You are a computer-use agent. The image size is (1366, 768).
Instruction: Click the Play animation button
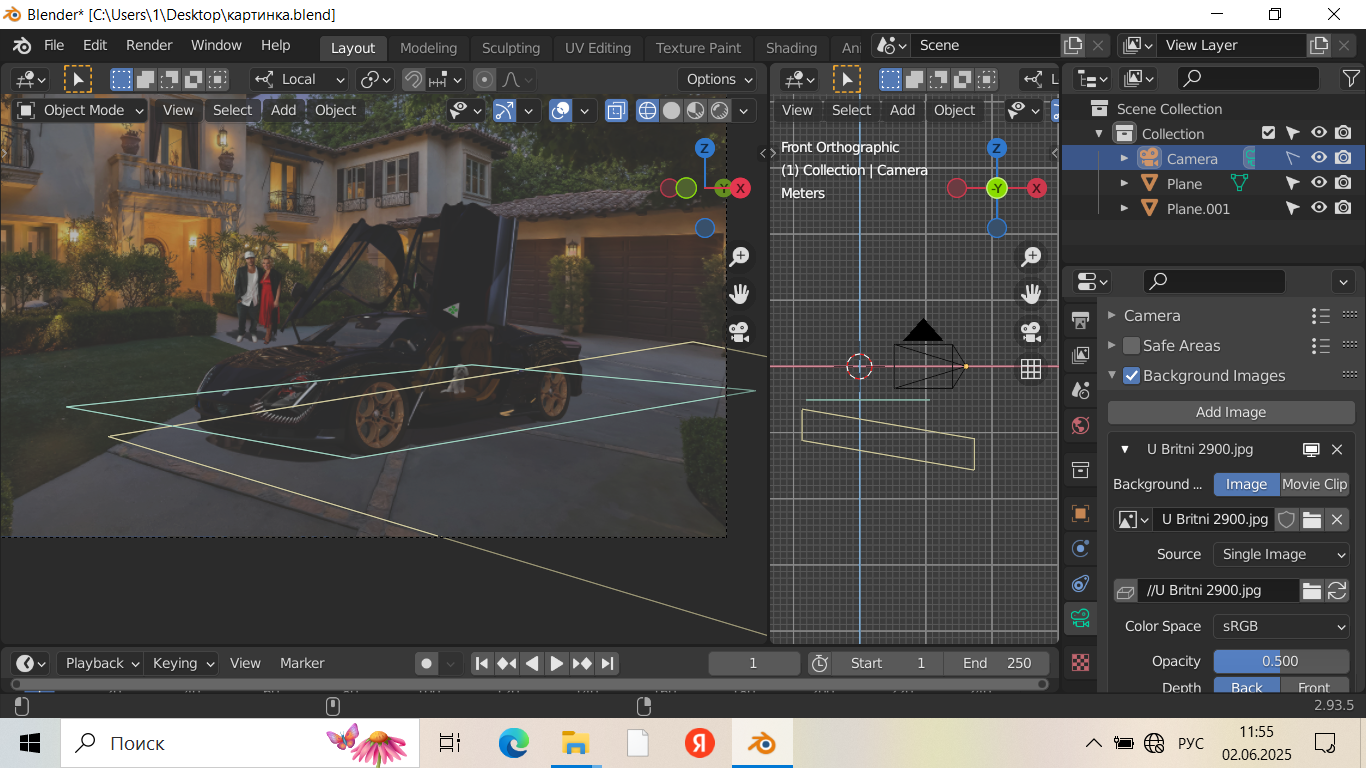coord(557,663)
